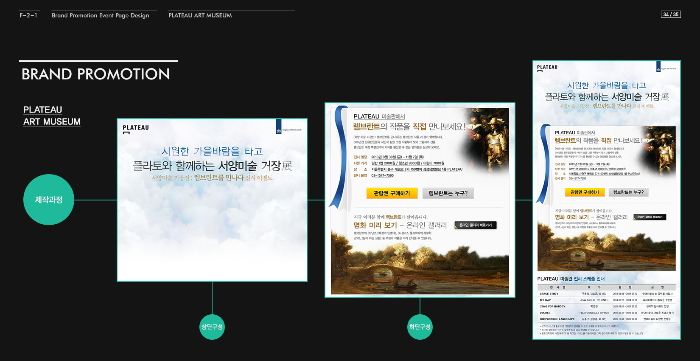Click the green 제작과정 circle
The width and height of the screenshot is (700, 361).
pos(48,199)
